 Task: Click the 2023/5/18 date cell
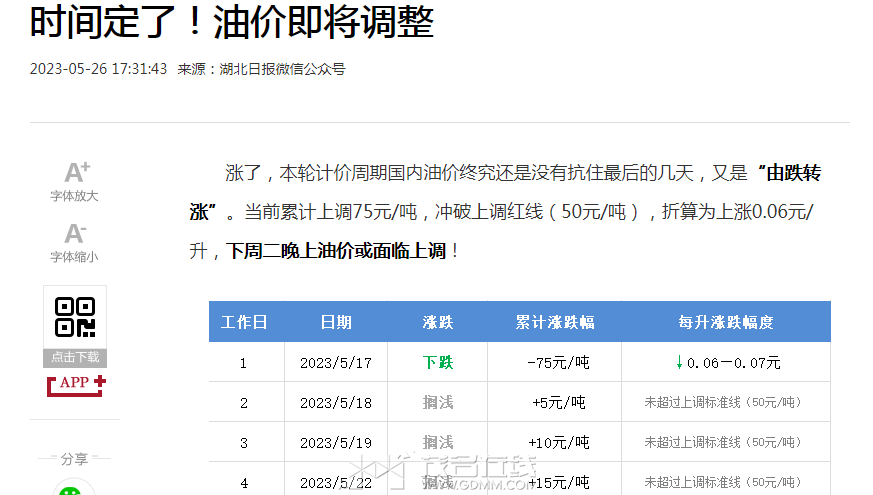click(336, 403)
